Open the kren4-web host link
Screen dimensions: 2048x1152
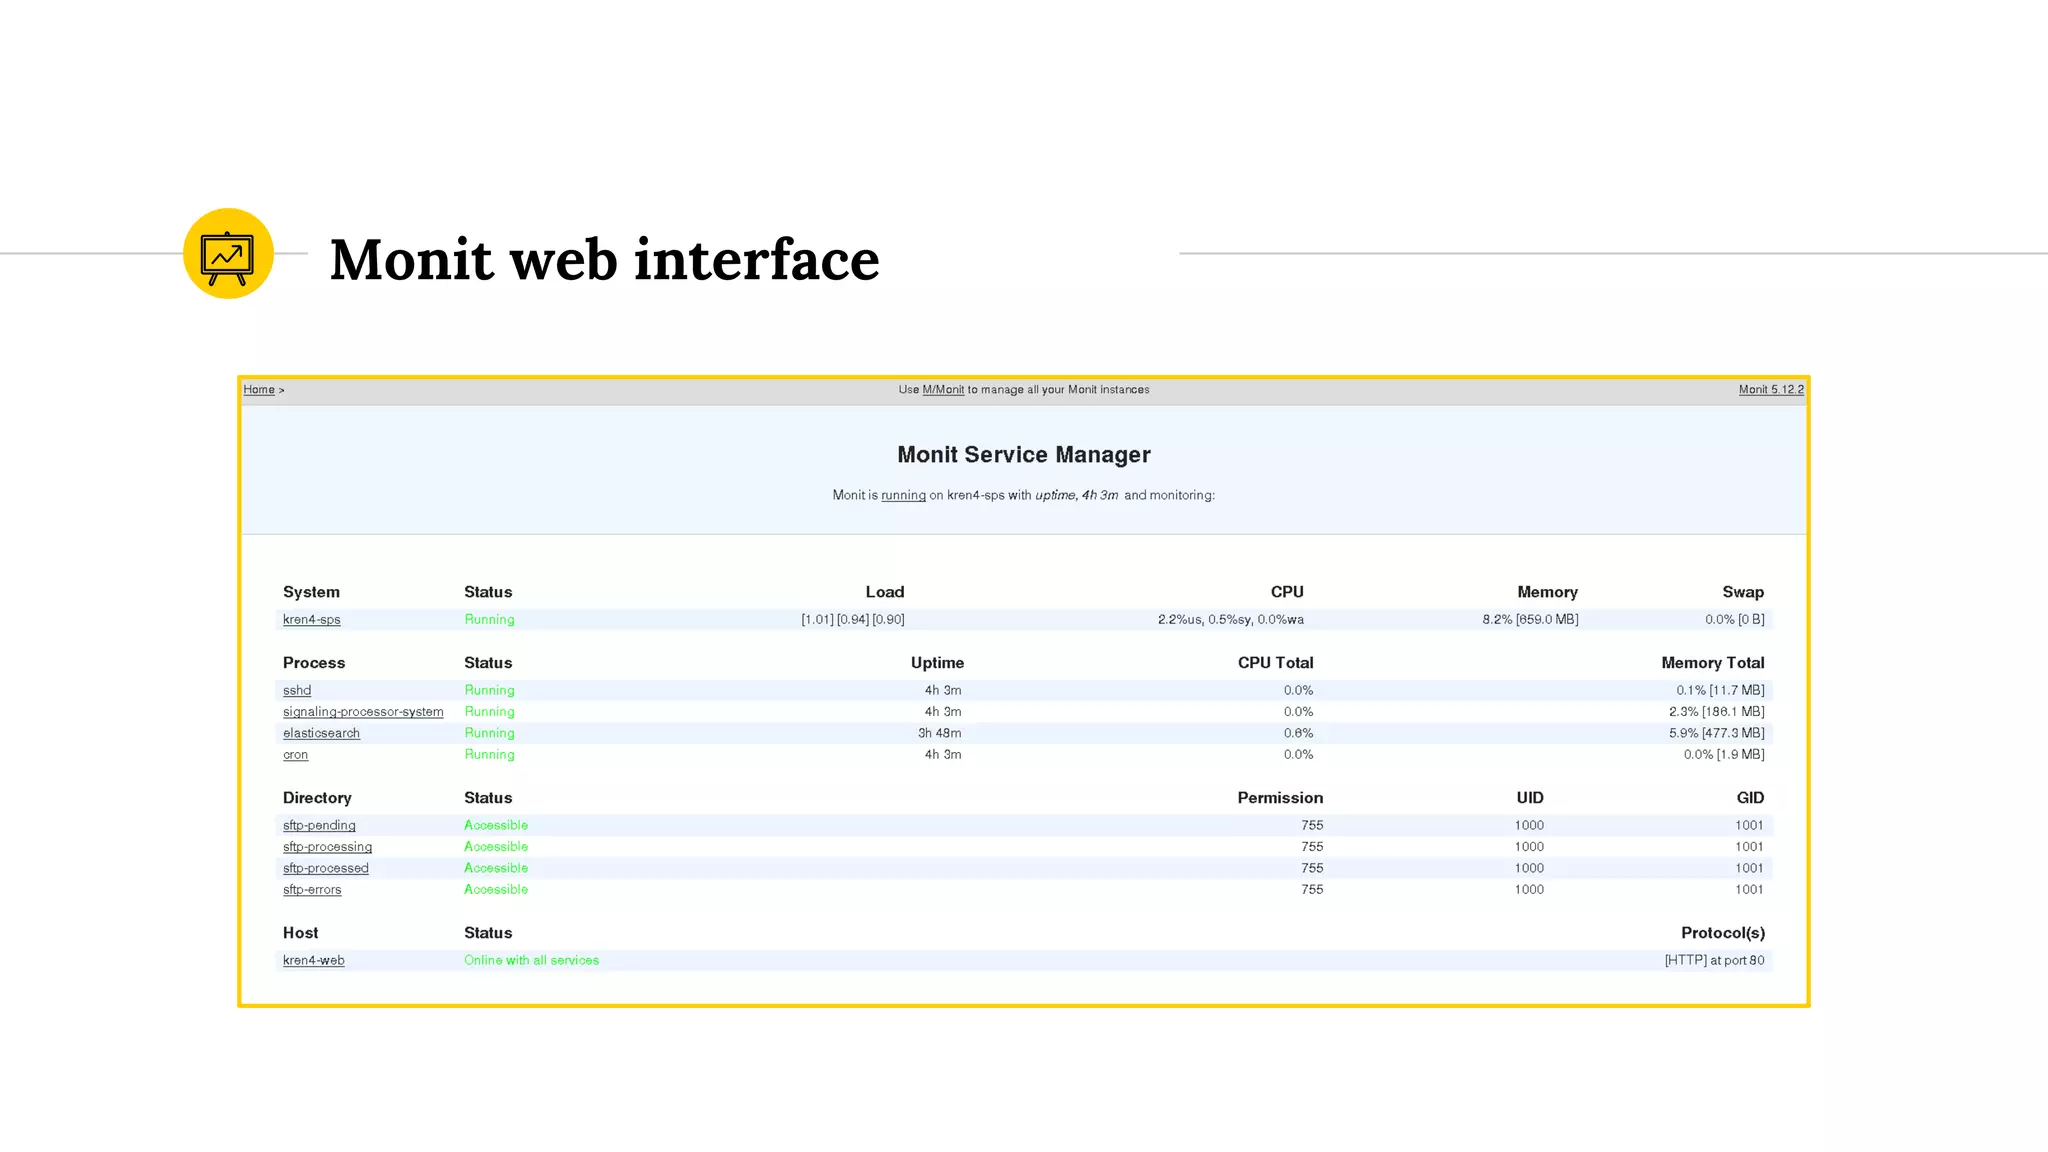314,961
